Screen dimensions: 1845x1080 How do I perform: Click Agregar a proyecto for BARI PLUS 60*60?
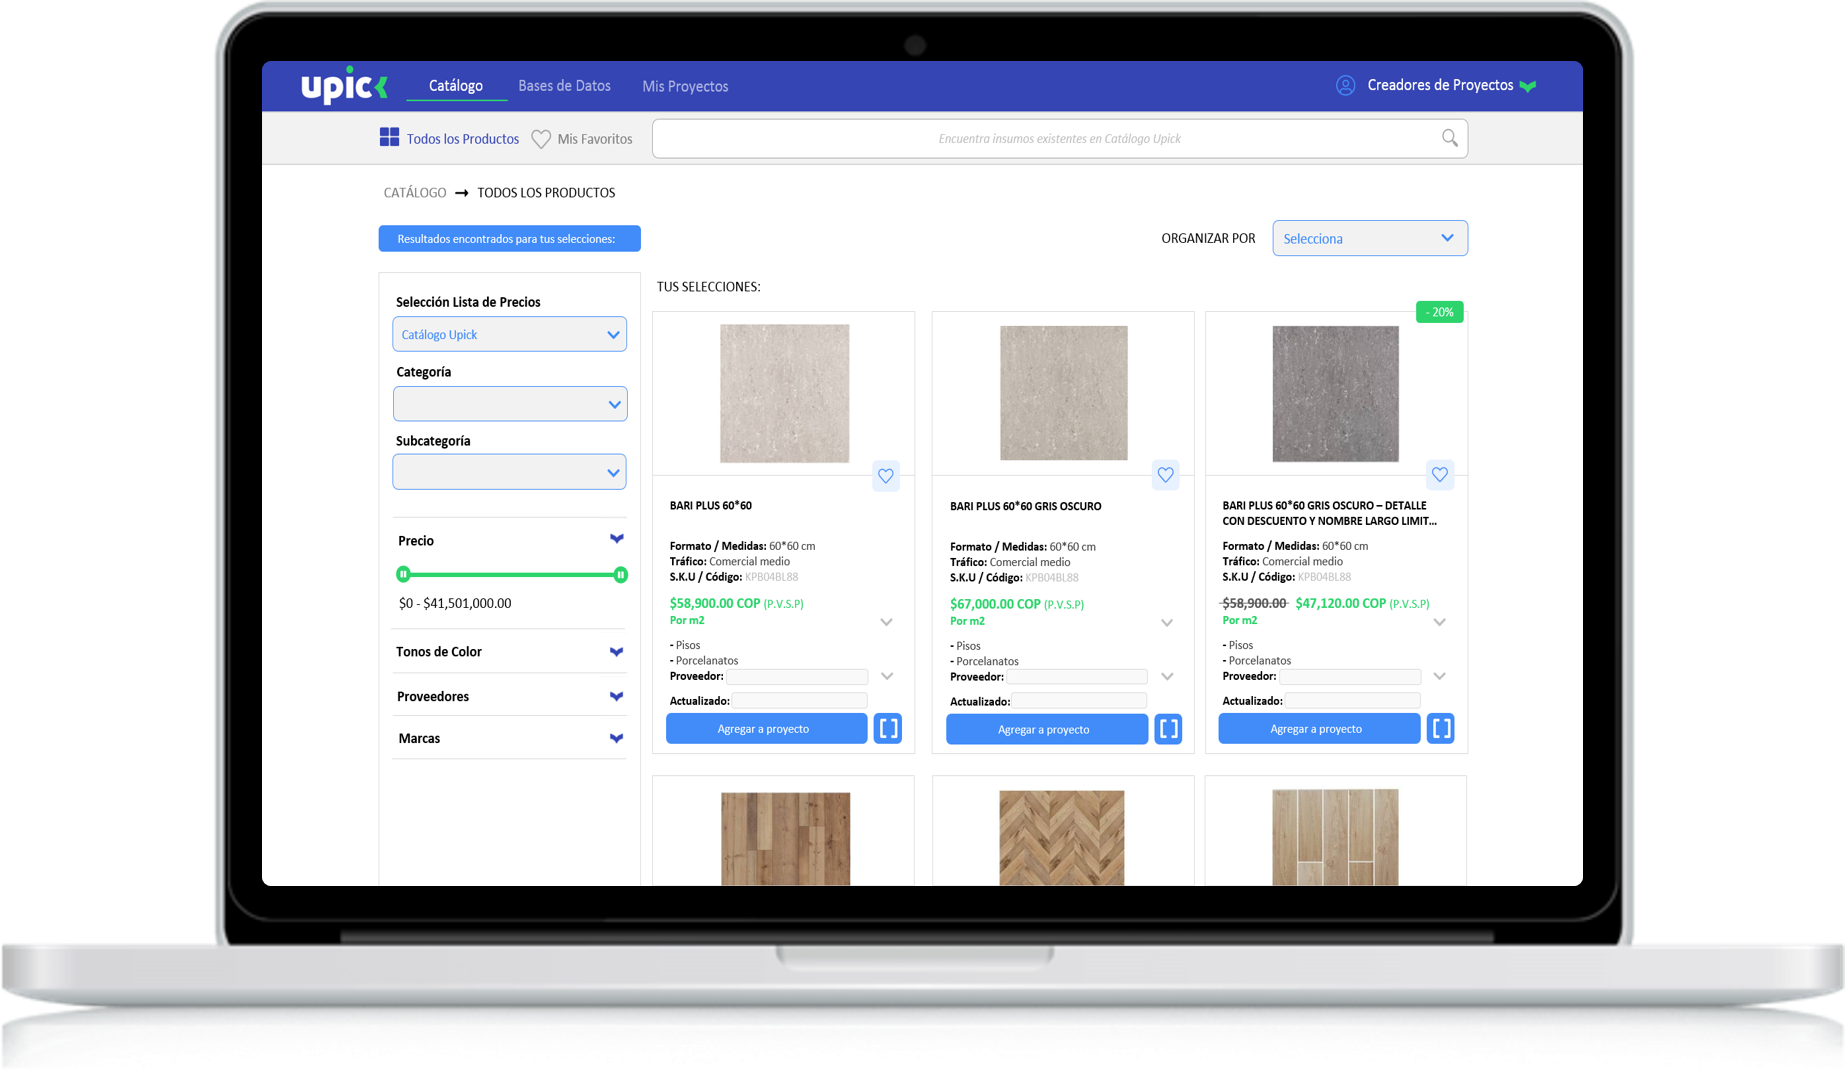click(765, 729)
